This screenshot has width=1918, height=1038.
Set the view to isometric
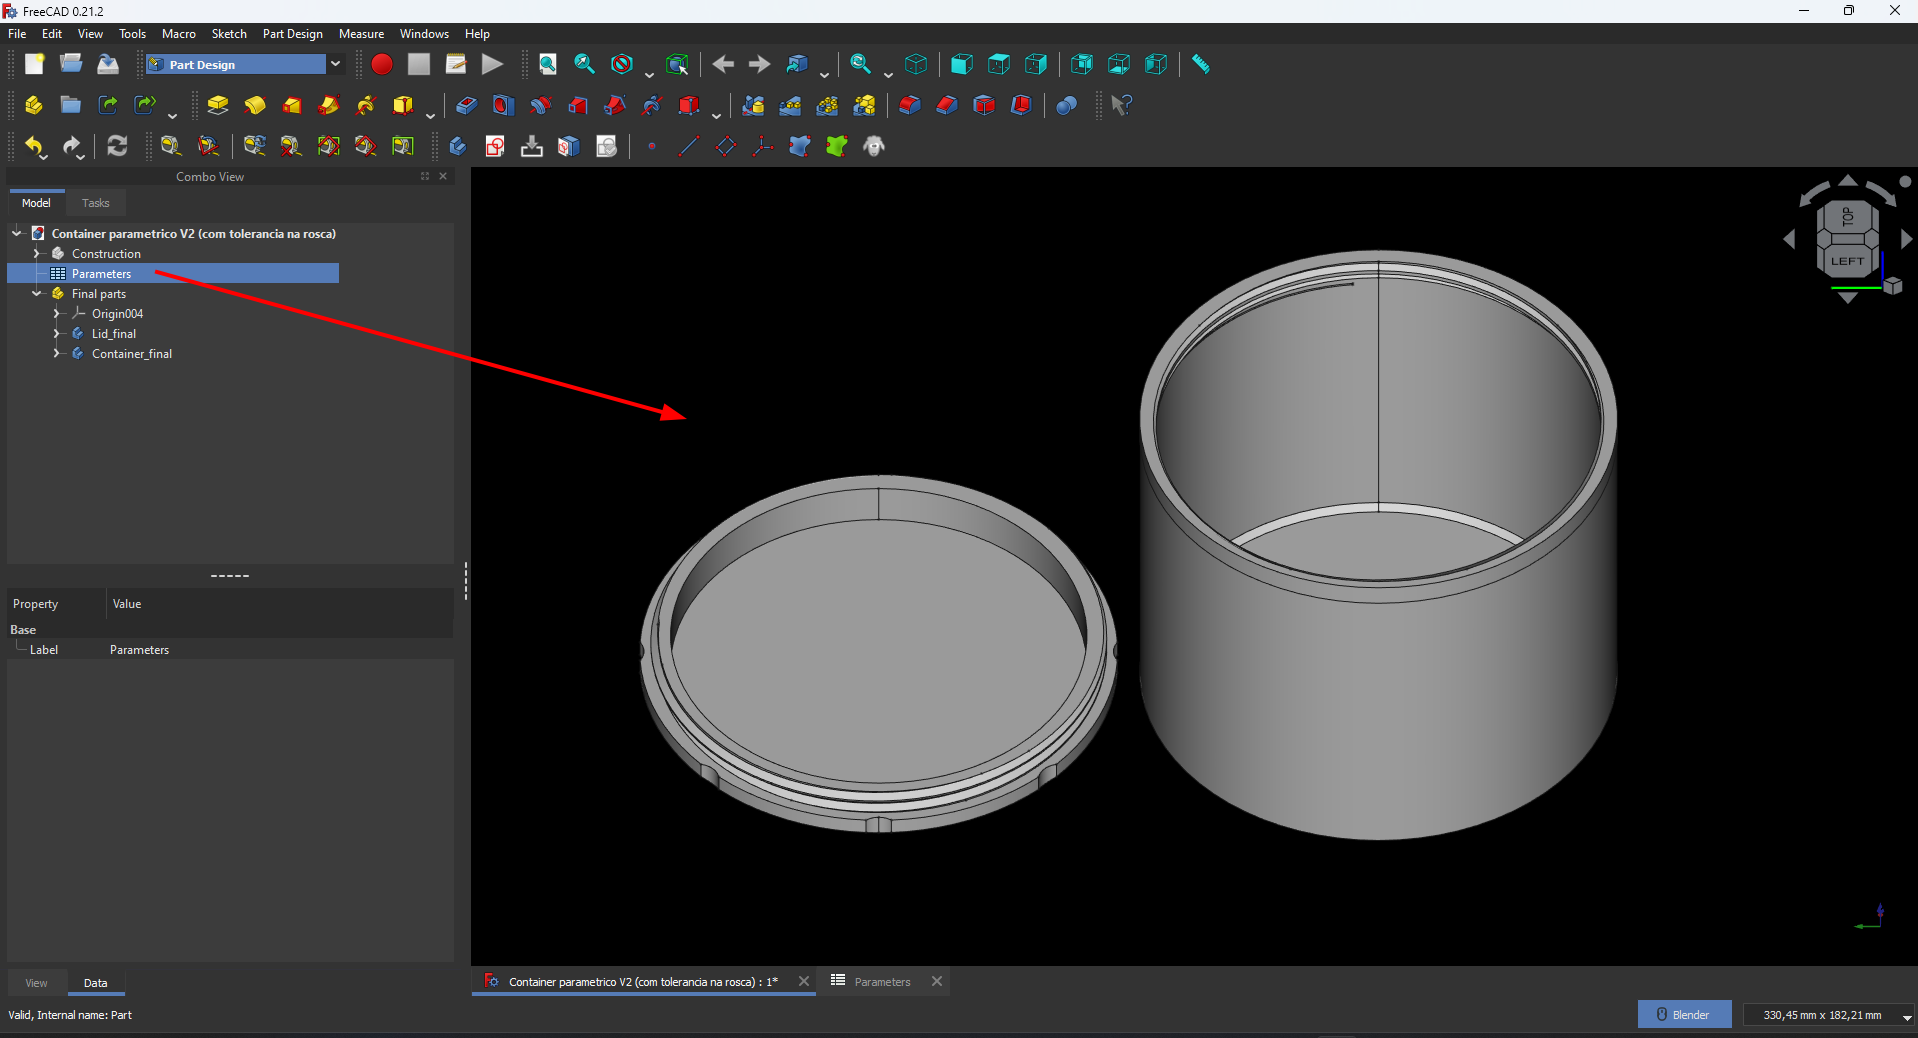point(917,64)
